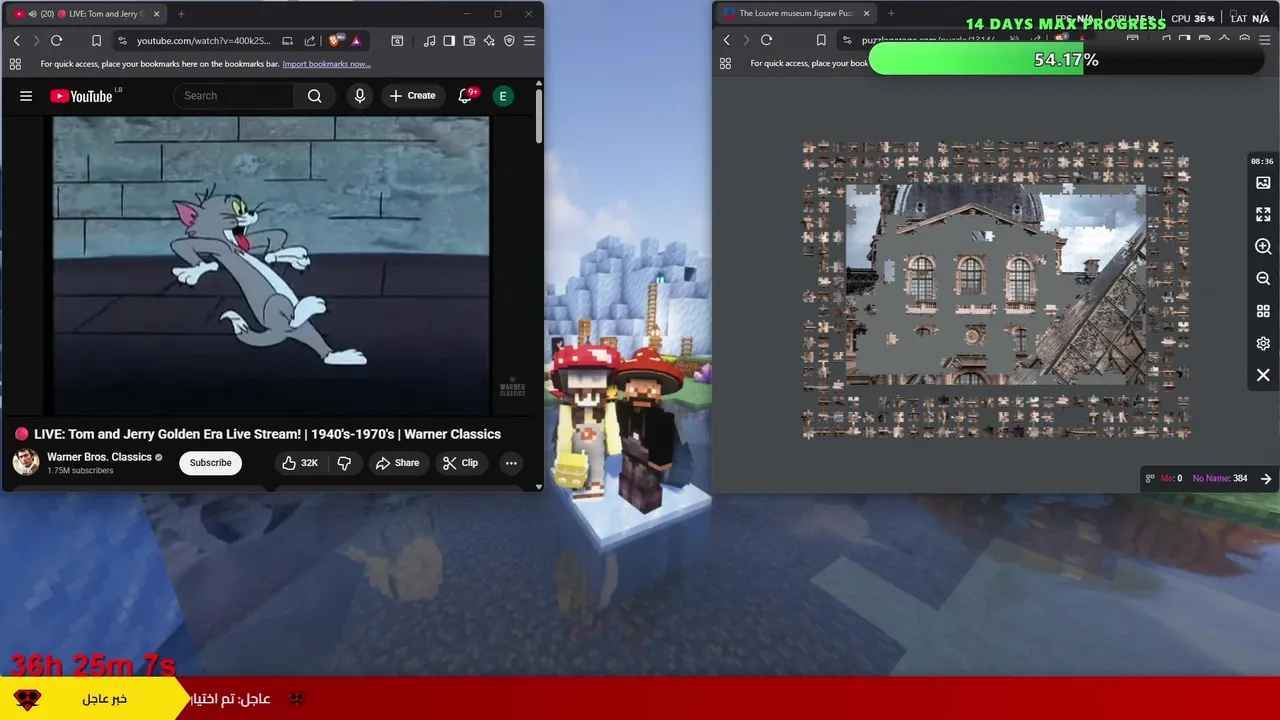Open Brave VPN shield in YouTube window toolbar
The width and height of the screenshot is (1280, 720).
(509, 41)
